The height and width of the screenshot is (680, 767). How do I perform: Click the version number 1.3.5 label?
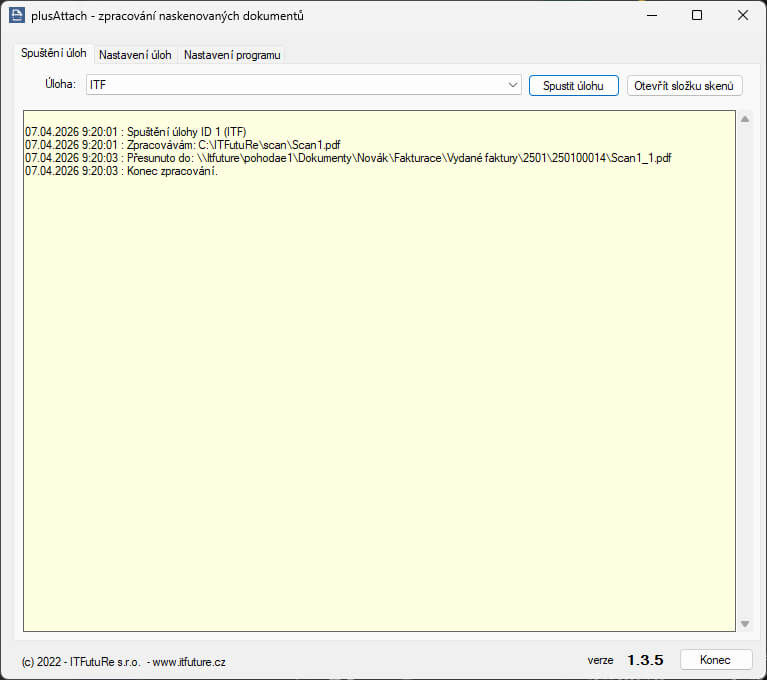(645, 661)
